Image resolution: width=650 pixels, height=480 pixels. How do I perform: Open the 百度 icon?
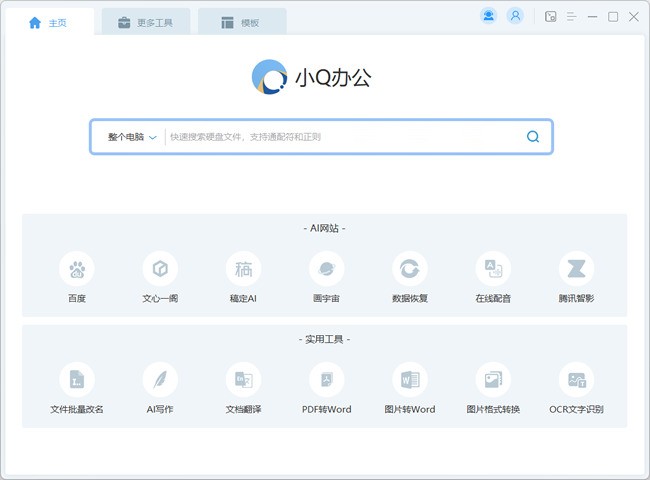(x=76, y=268)
